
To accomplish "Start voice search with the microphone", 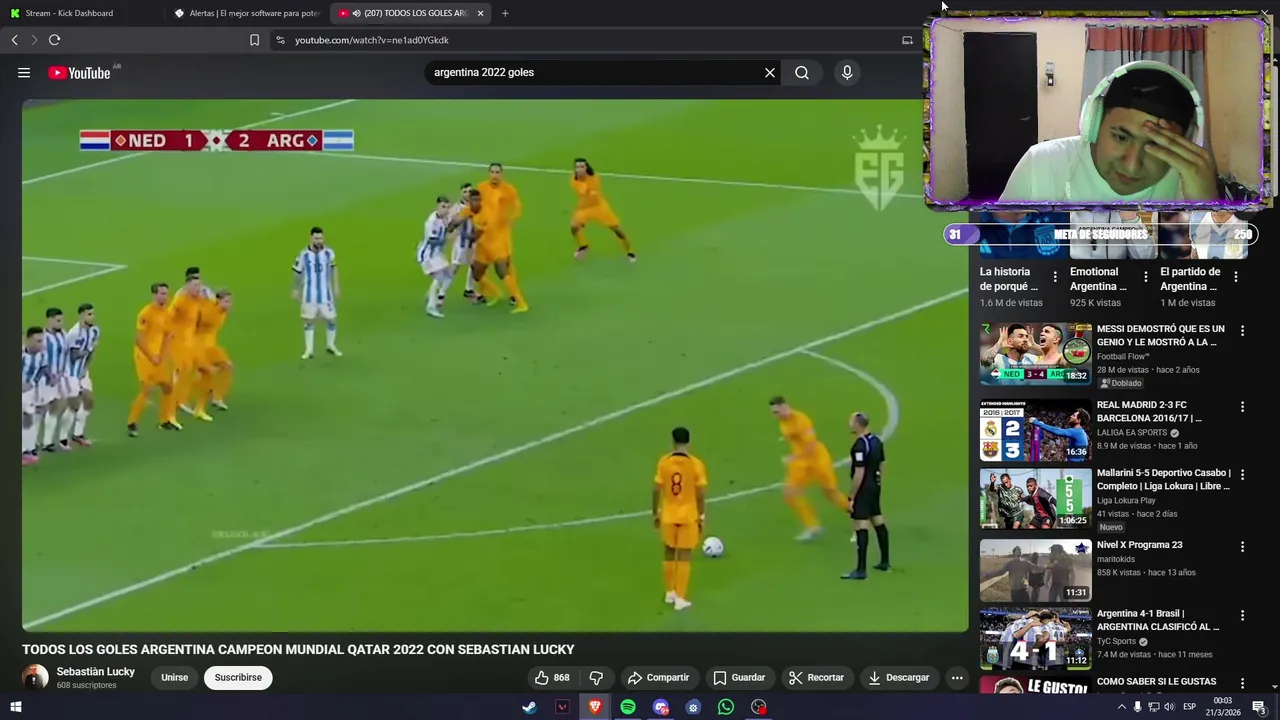I will click(x=847, y=72).
